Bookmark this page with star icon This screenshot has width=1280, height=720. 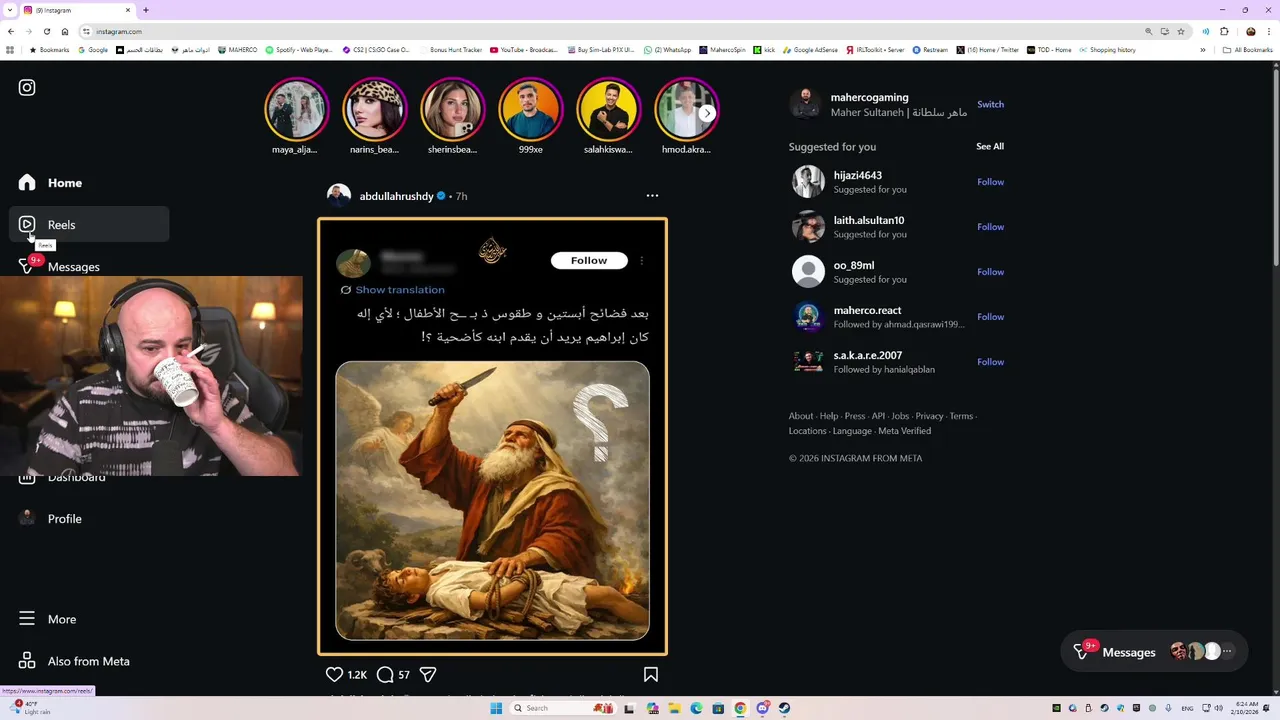[1181, 31]
